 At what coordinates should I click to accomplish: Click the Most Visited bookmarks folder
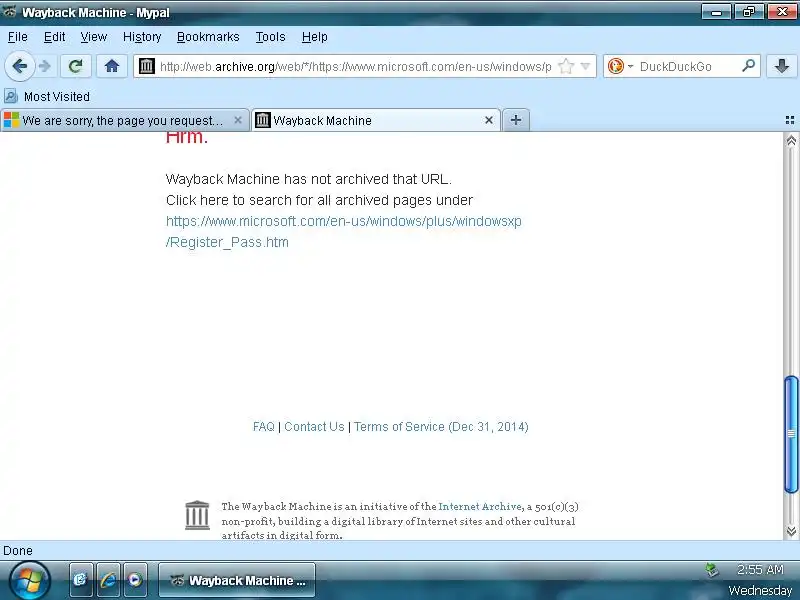(x=47, y=96)
